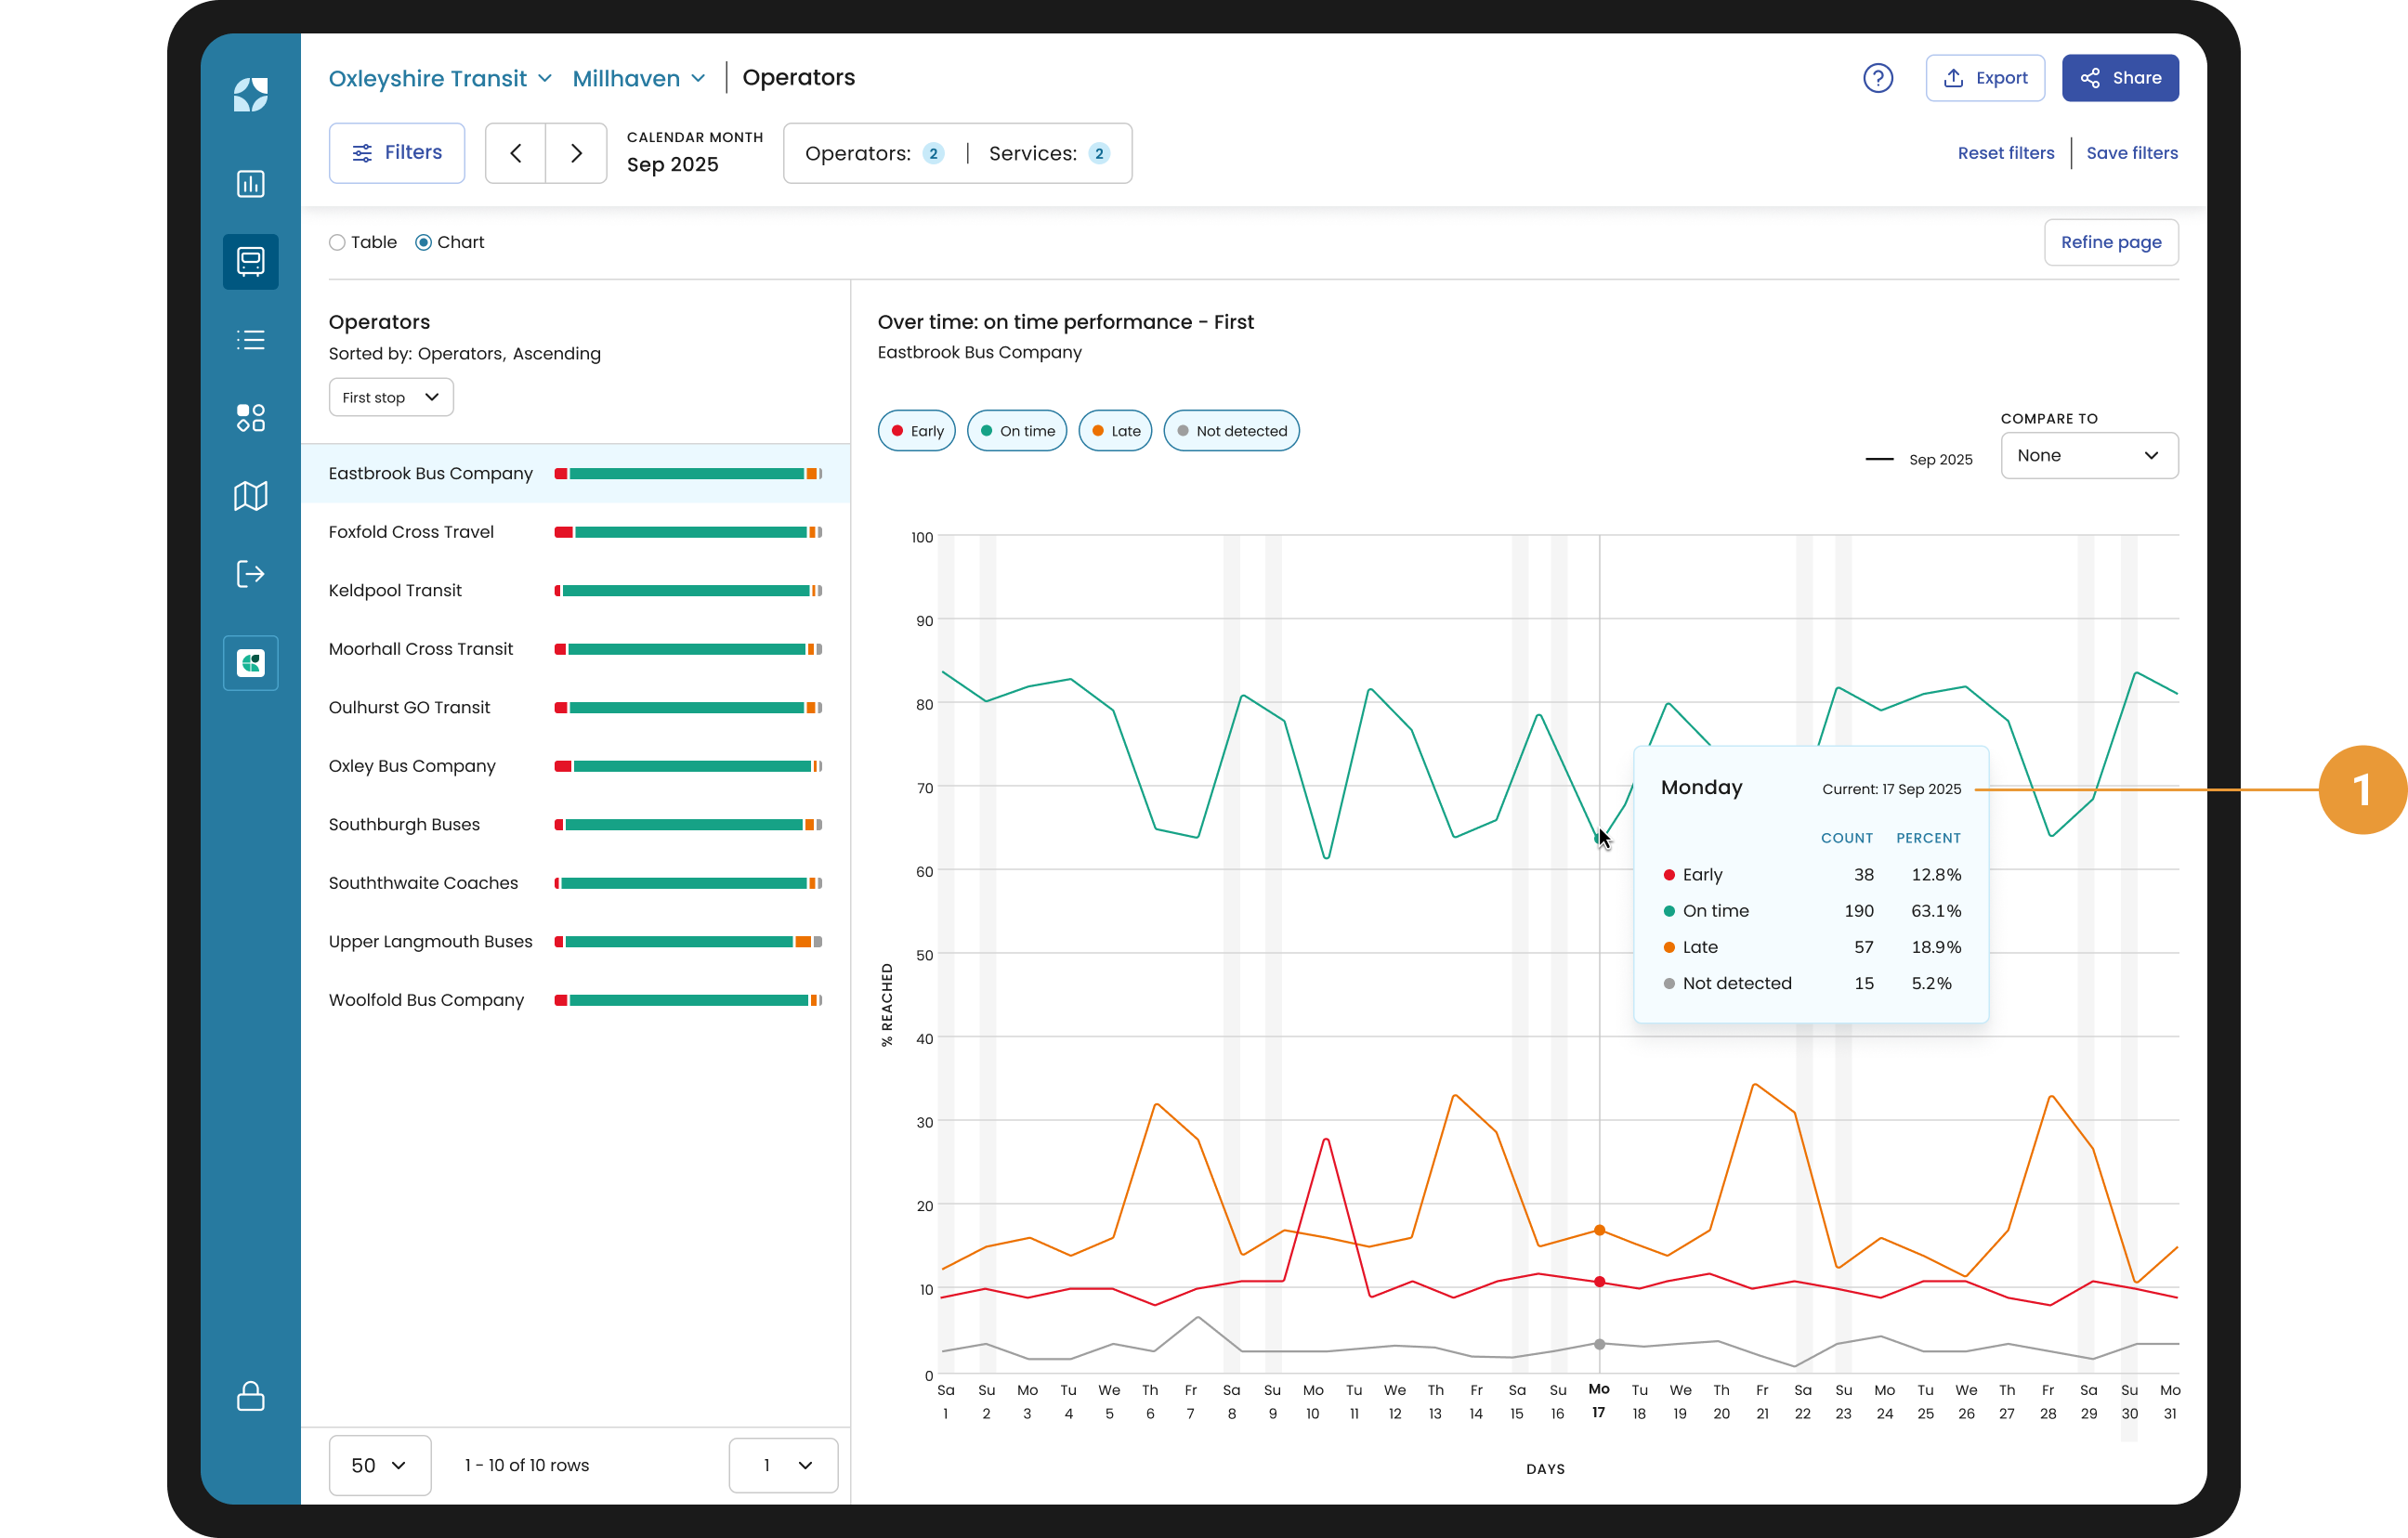Open the bar chart dashboard sidebar icon
The width and height of the screenshot is (2408, 1538).
(250, 184)
